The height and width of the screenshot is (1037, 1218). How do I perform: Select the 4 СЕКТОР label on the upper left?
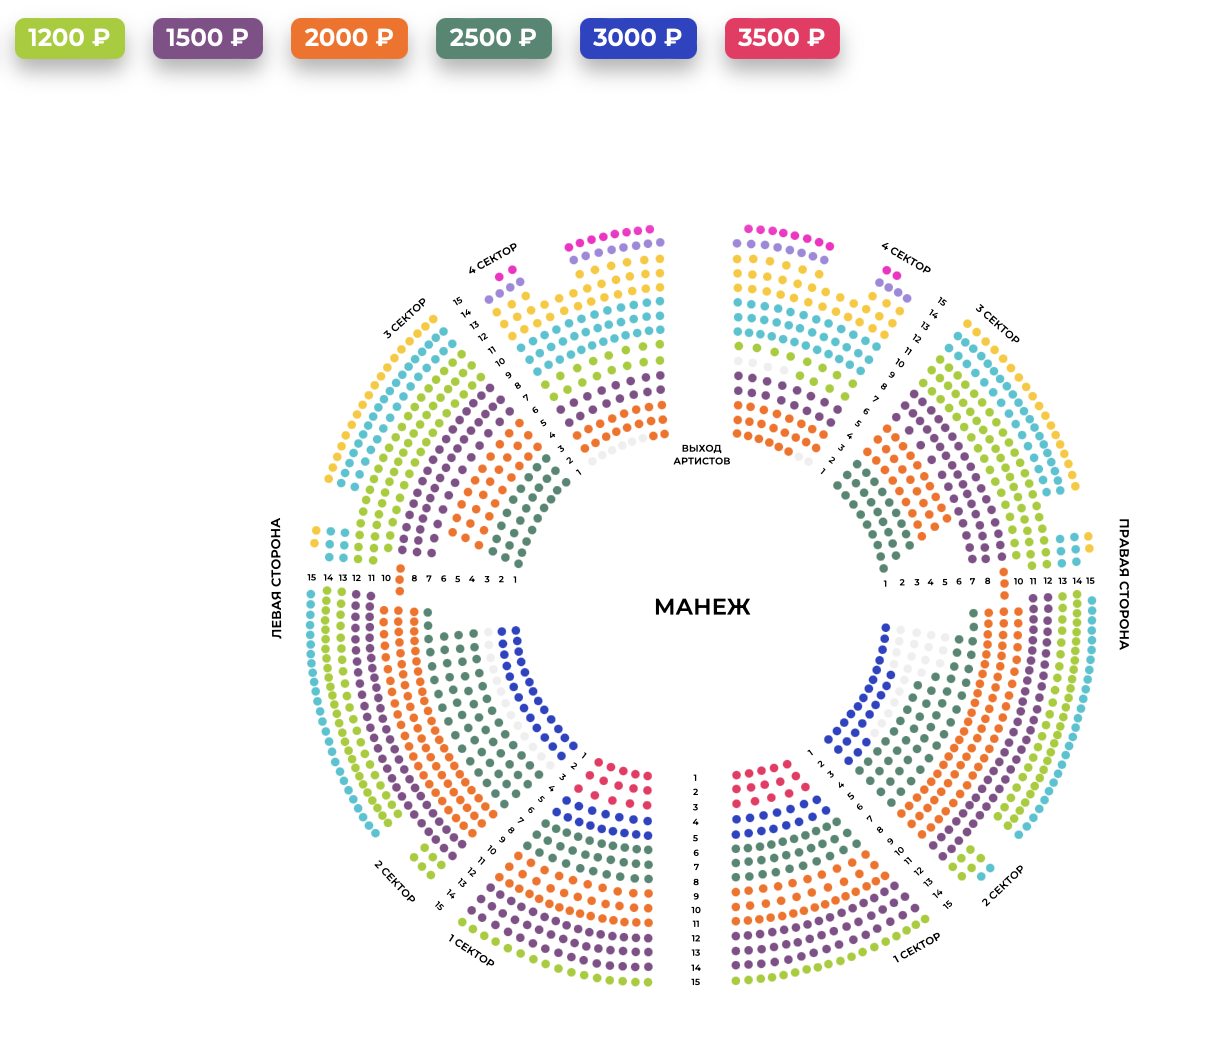[493, 259]
